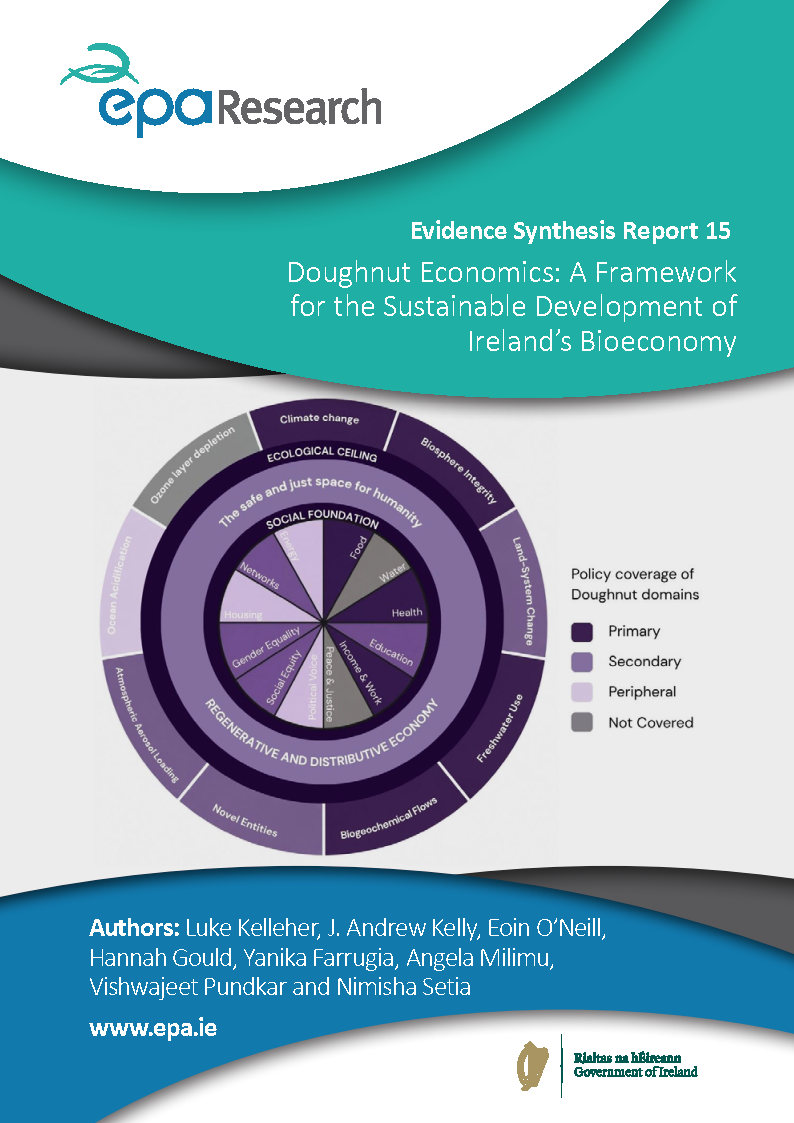
Task: Click the 'Ireland's Bioeconomy' title line
Action: click(x=601, y=341)
